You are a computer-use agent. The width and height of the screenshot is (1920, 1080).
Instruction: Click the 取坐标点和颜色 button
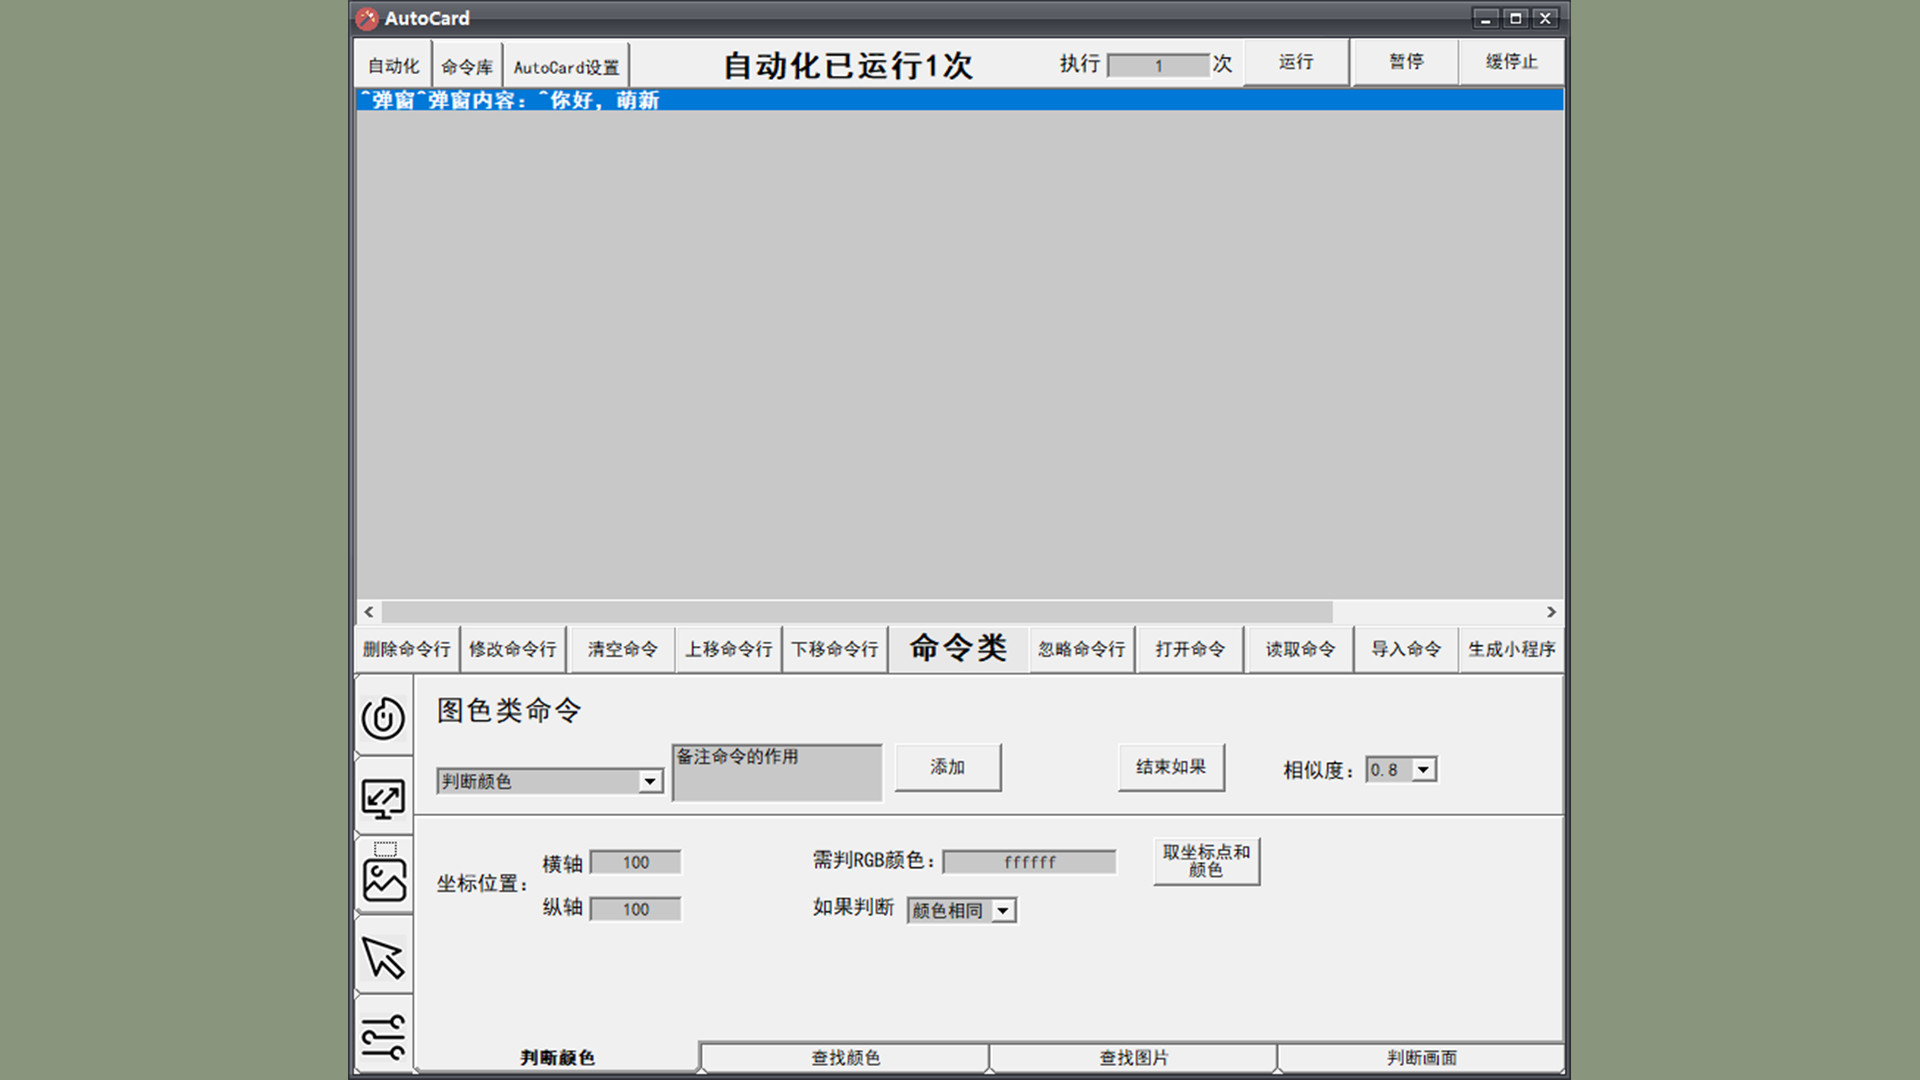click(x=1206, y=861)
